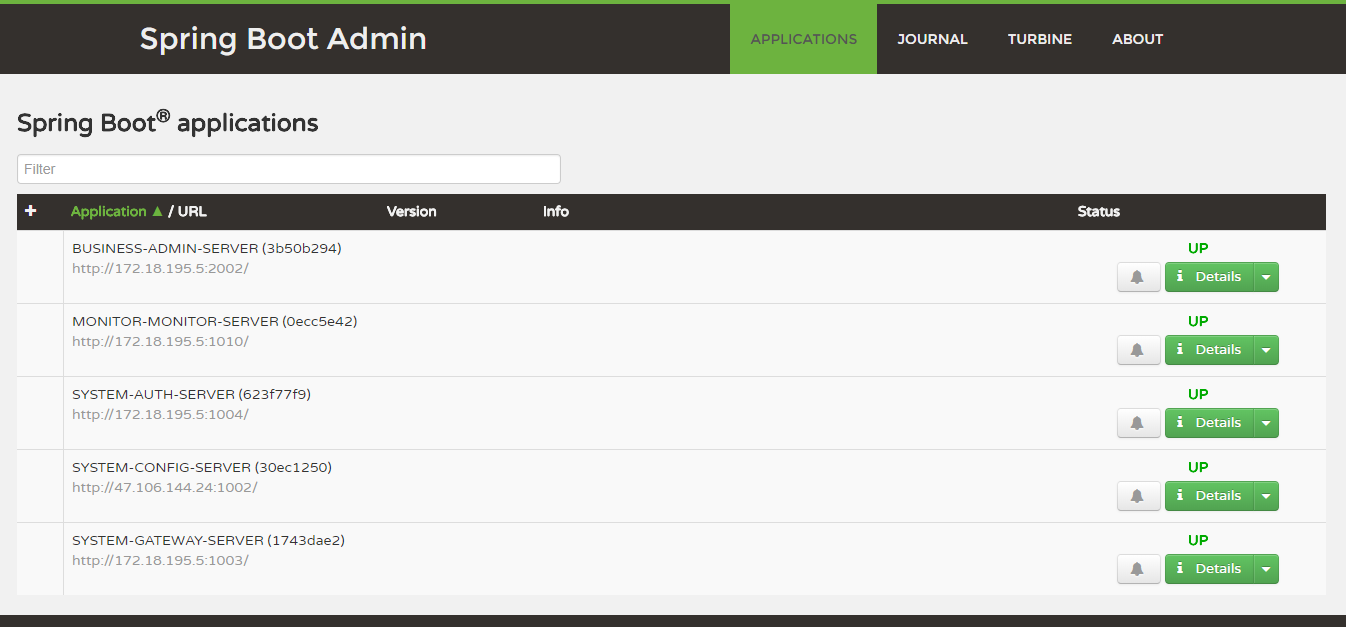
Task: Mute notifications for SYSTEM-CONFIG-SERVER via bell
Action: tap(1138, 496)
